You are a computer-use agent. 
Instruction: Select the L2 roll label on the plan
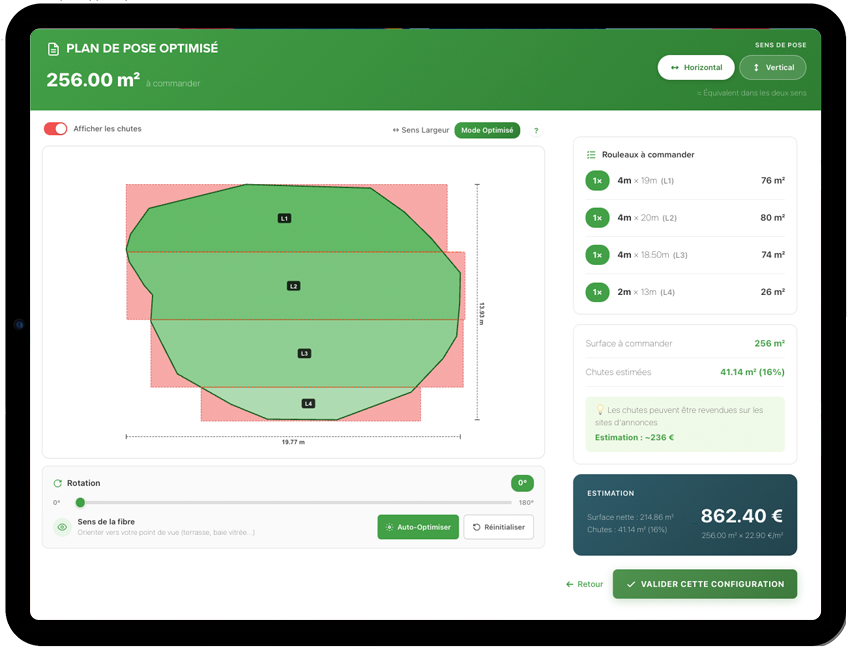(293, 285)
